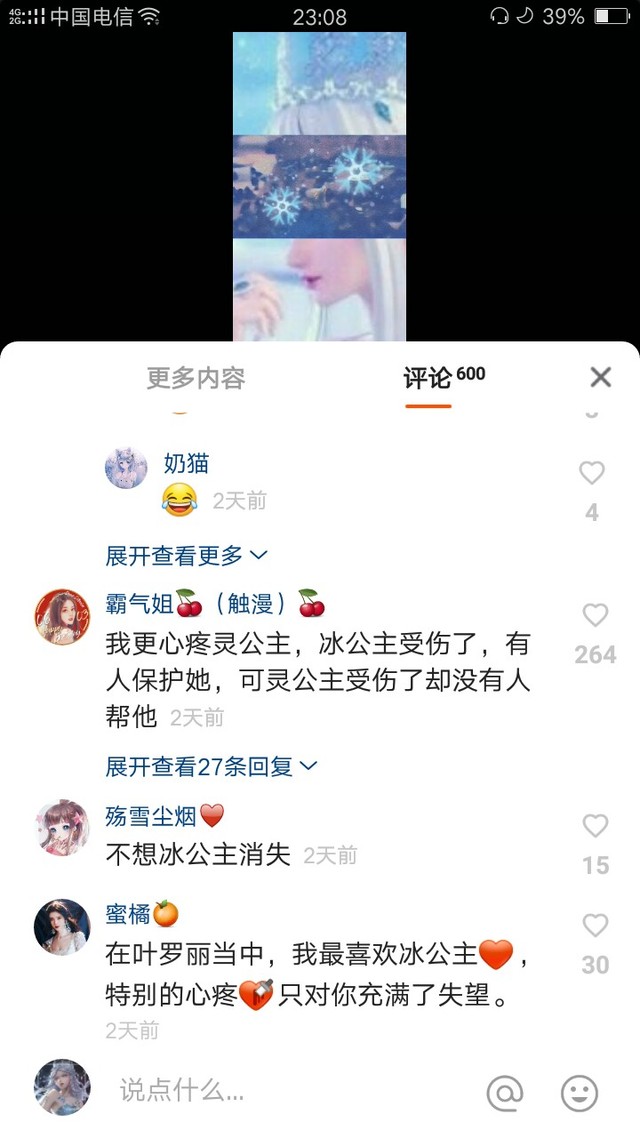Like 奶猫's laughing emoji comment

[x=591, y=473]
